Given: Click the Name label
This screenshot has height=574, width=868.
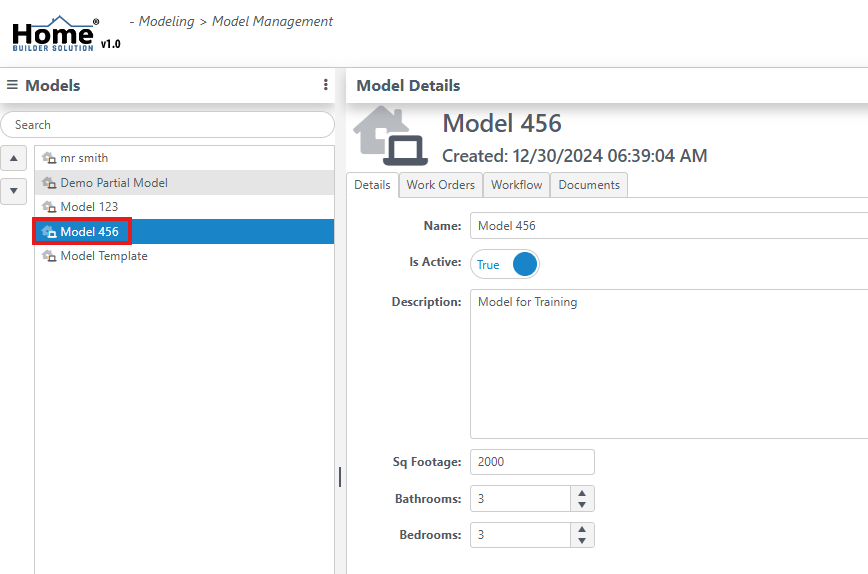Looking at the screenshot, I should (442, 226).
